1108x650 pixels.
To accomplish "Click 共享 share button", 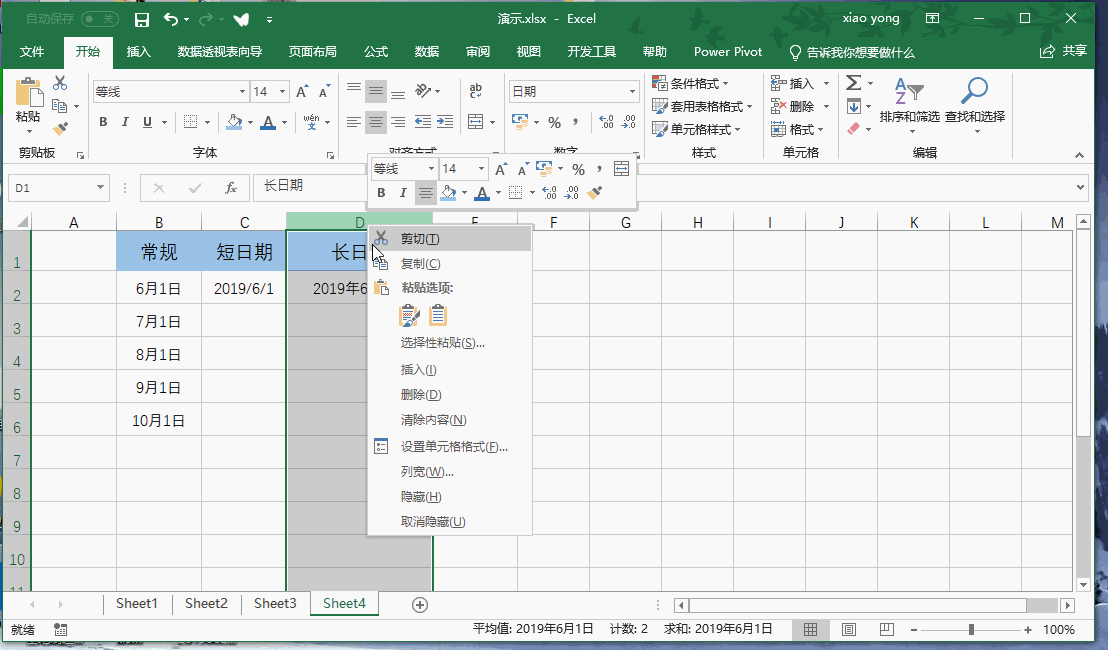I will [1064, 52].
